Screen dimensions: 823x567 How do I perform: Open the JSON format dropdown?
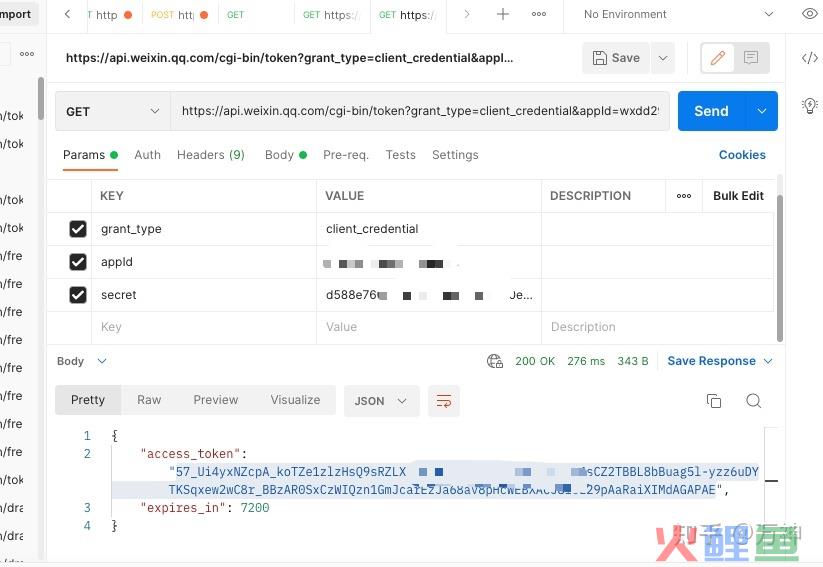(382, 401)
